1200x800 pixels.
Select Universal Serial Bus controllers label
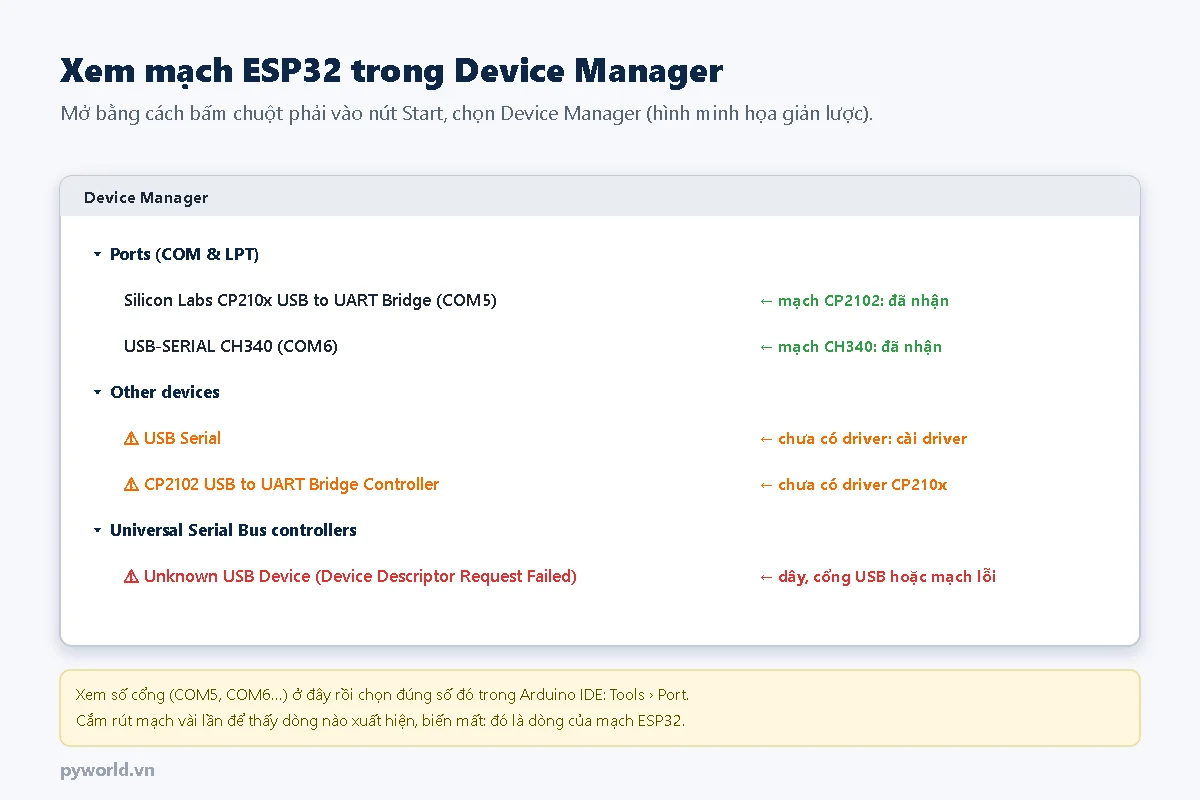pyautogui.click(x=233, y=530)
